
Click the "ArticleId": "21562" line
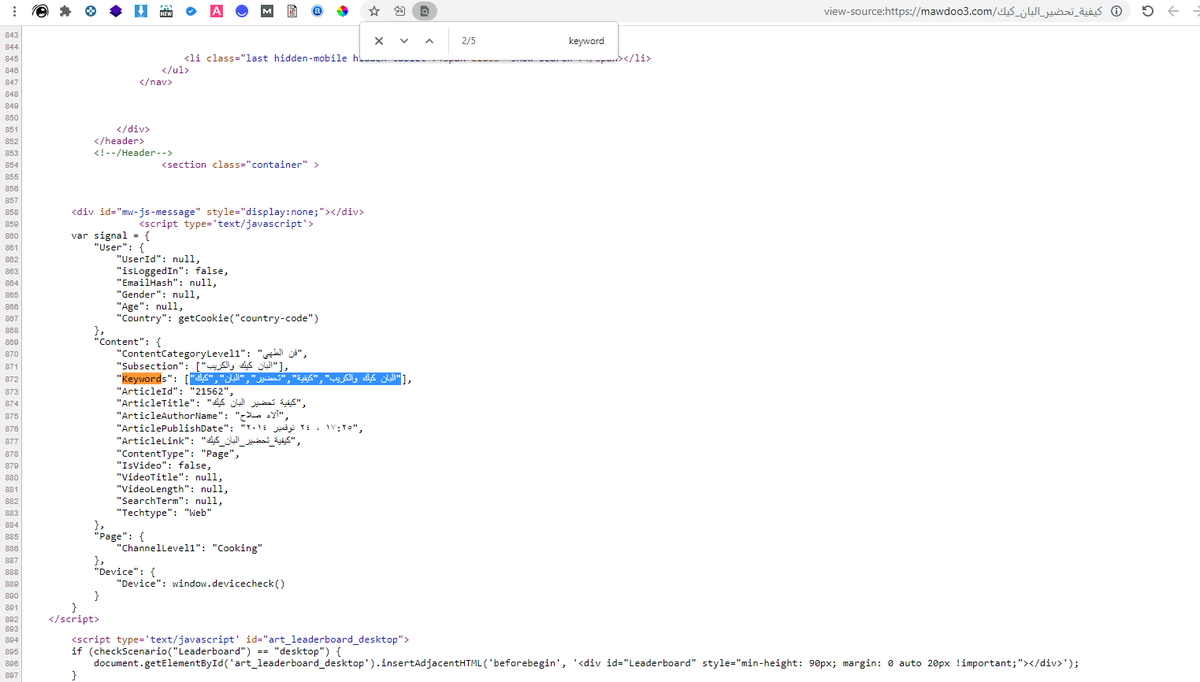(x=175, y=391)
